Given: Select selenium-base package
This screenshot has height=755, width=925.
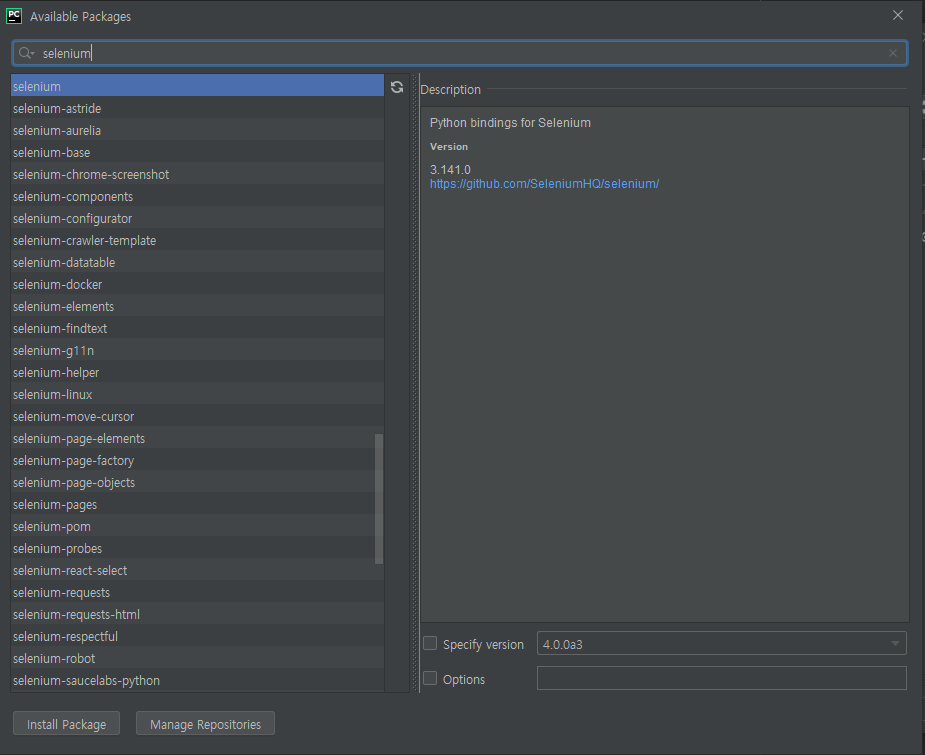Looking at the screenshot, I should pyautogui.click(x=197, y=152).
